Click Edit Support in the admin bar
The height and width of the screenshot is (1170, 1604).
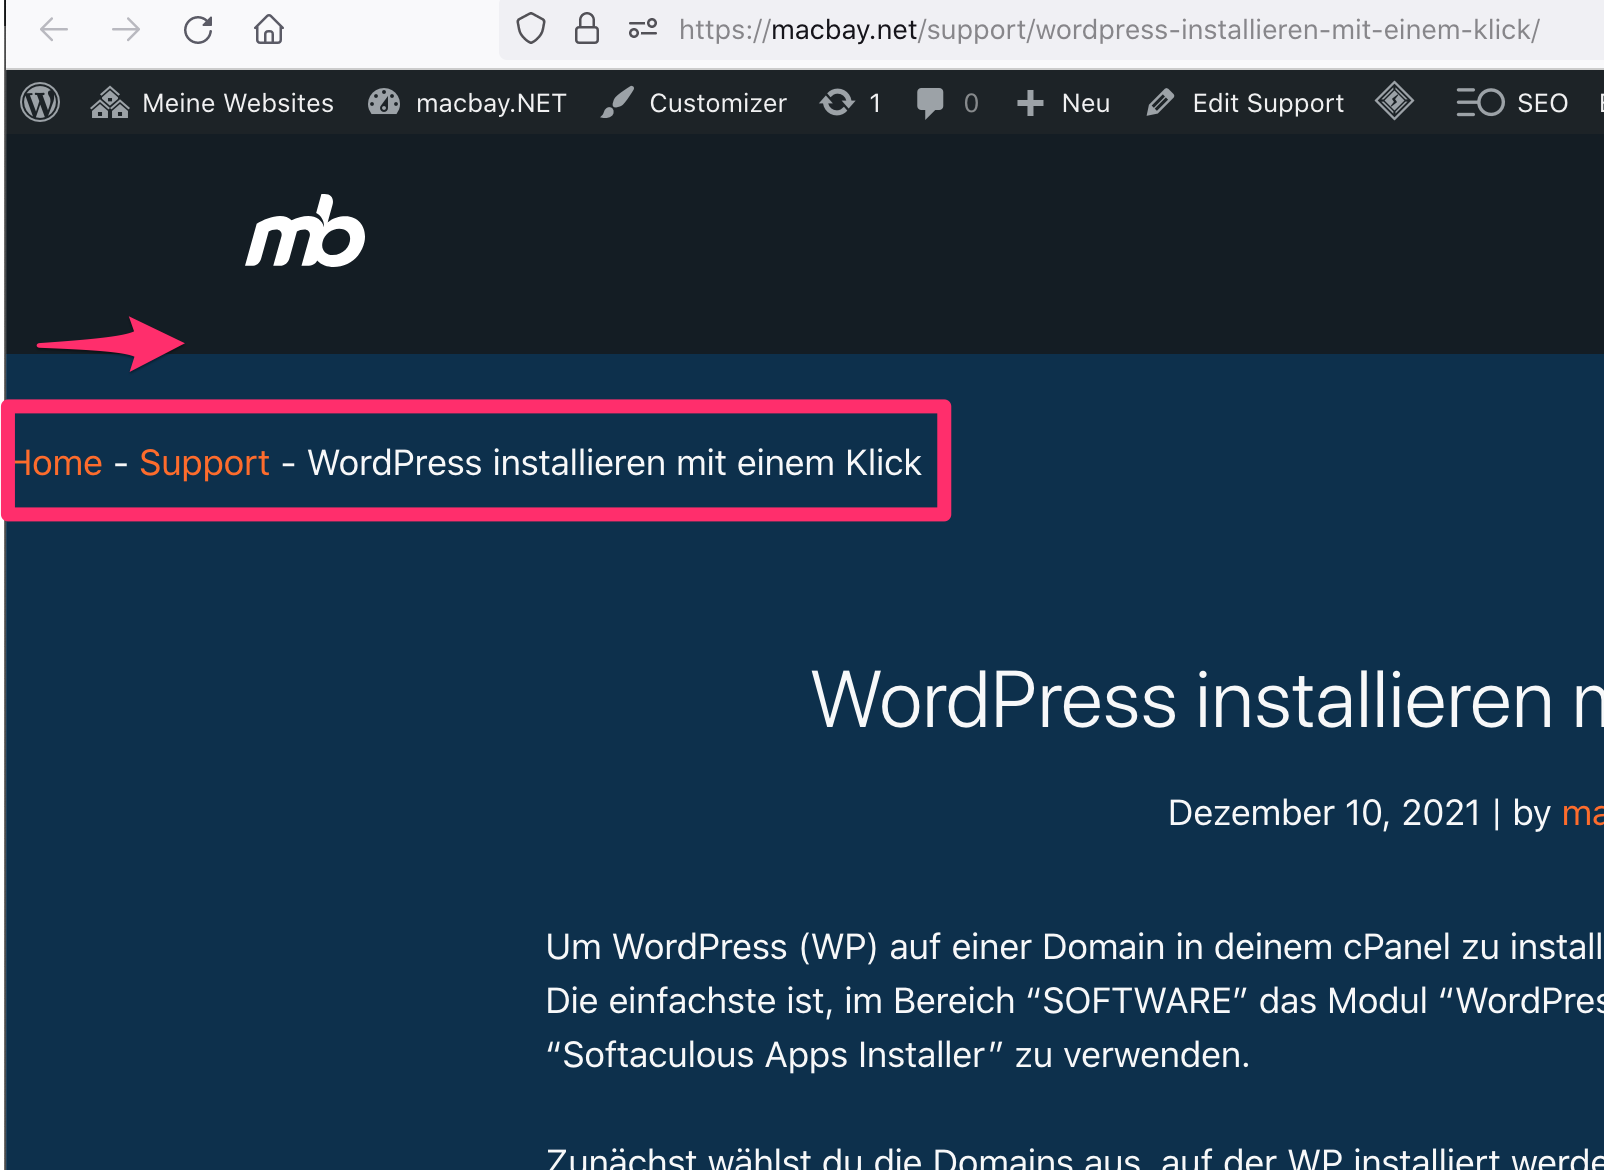click(1245, 103)
